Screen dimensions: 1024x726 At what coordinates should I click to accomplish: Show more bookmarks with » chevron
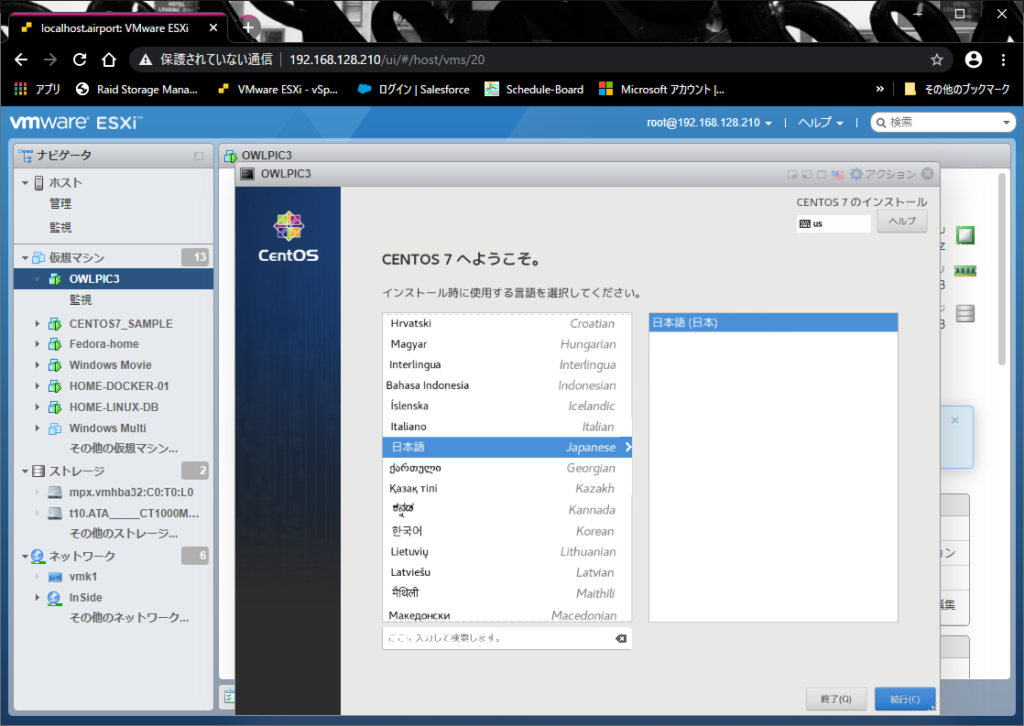click(x=880, y=89)
